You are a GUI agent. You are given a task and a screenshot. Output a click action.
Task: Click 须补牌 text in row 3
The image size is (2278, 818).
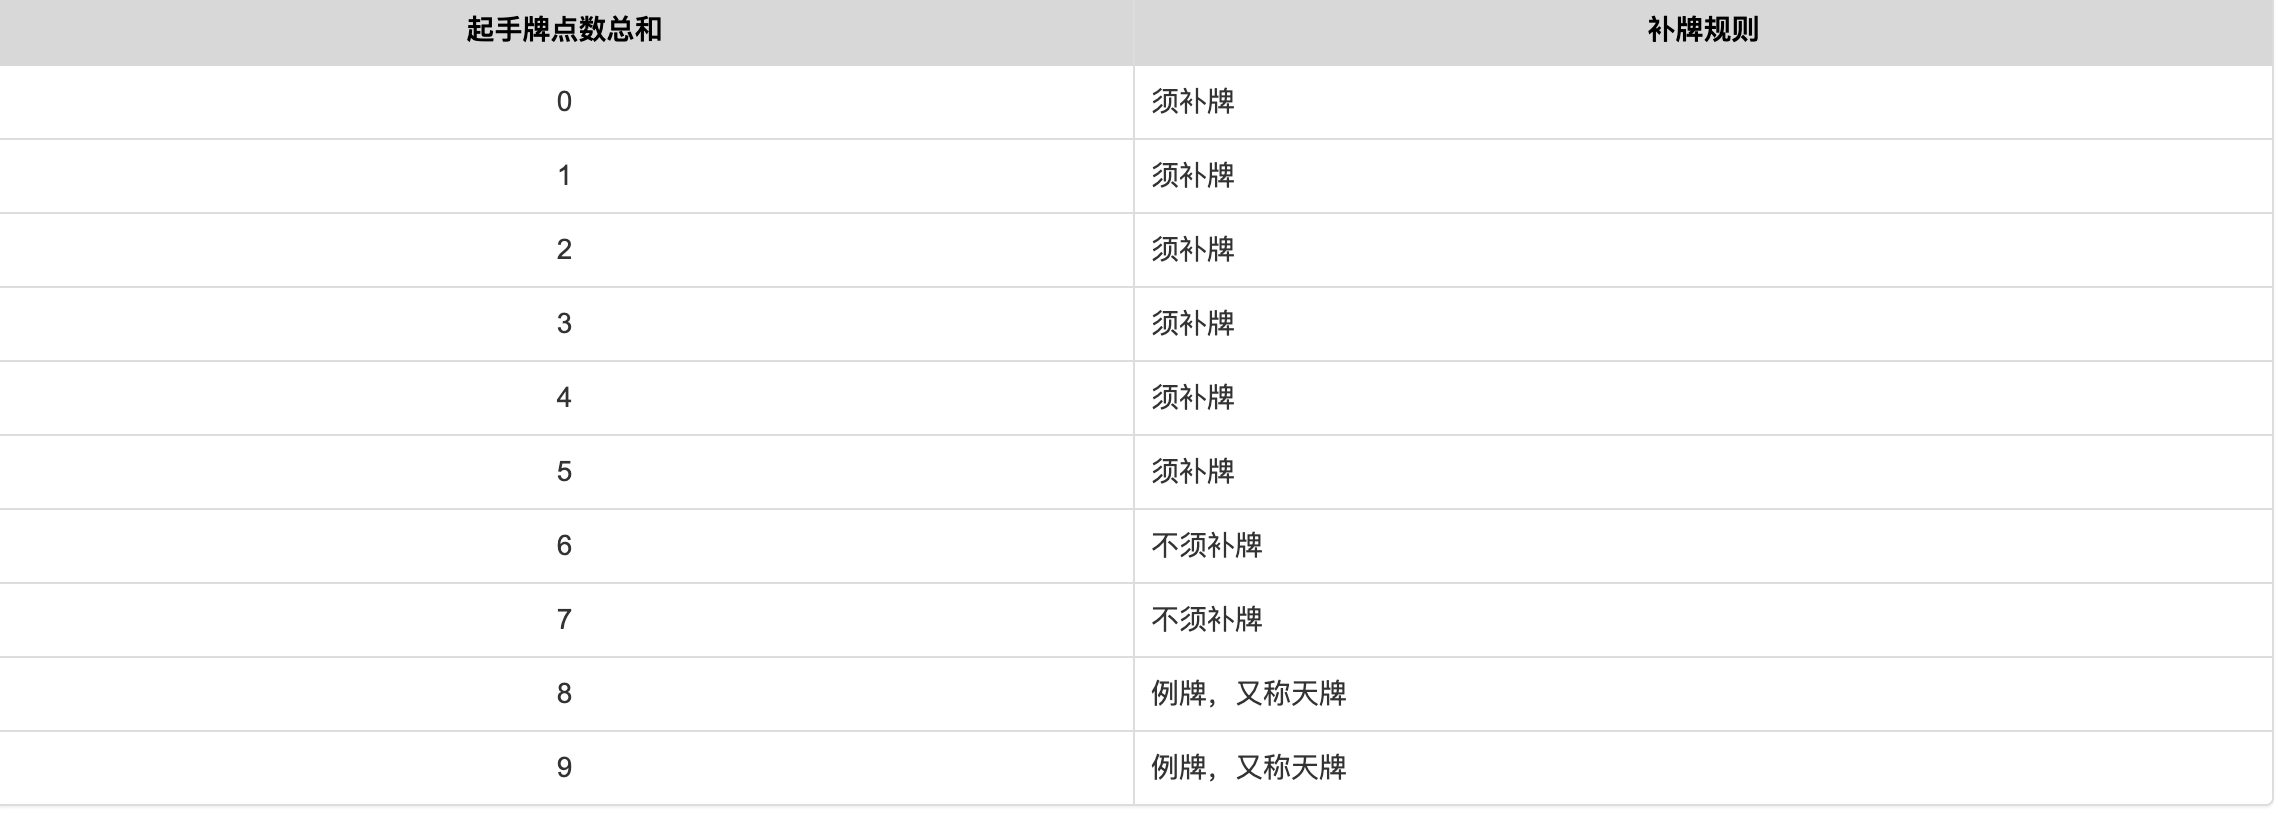pyautogui.click(x=1193, y=324)
